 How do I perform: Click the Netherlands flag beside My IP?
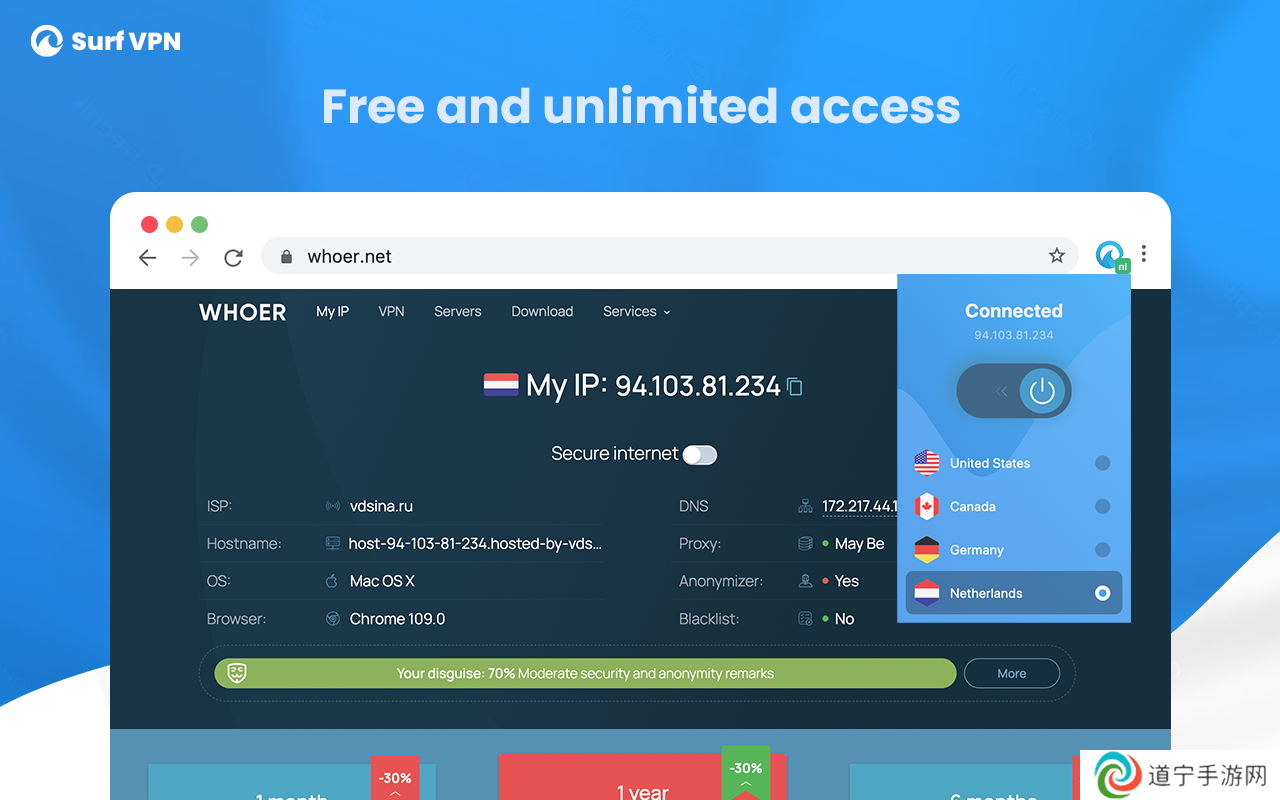tap(501, 385)
